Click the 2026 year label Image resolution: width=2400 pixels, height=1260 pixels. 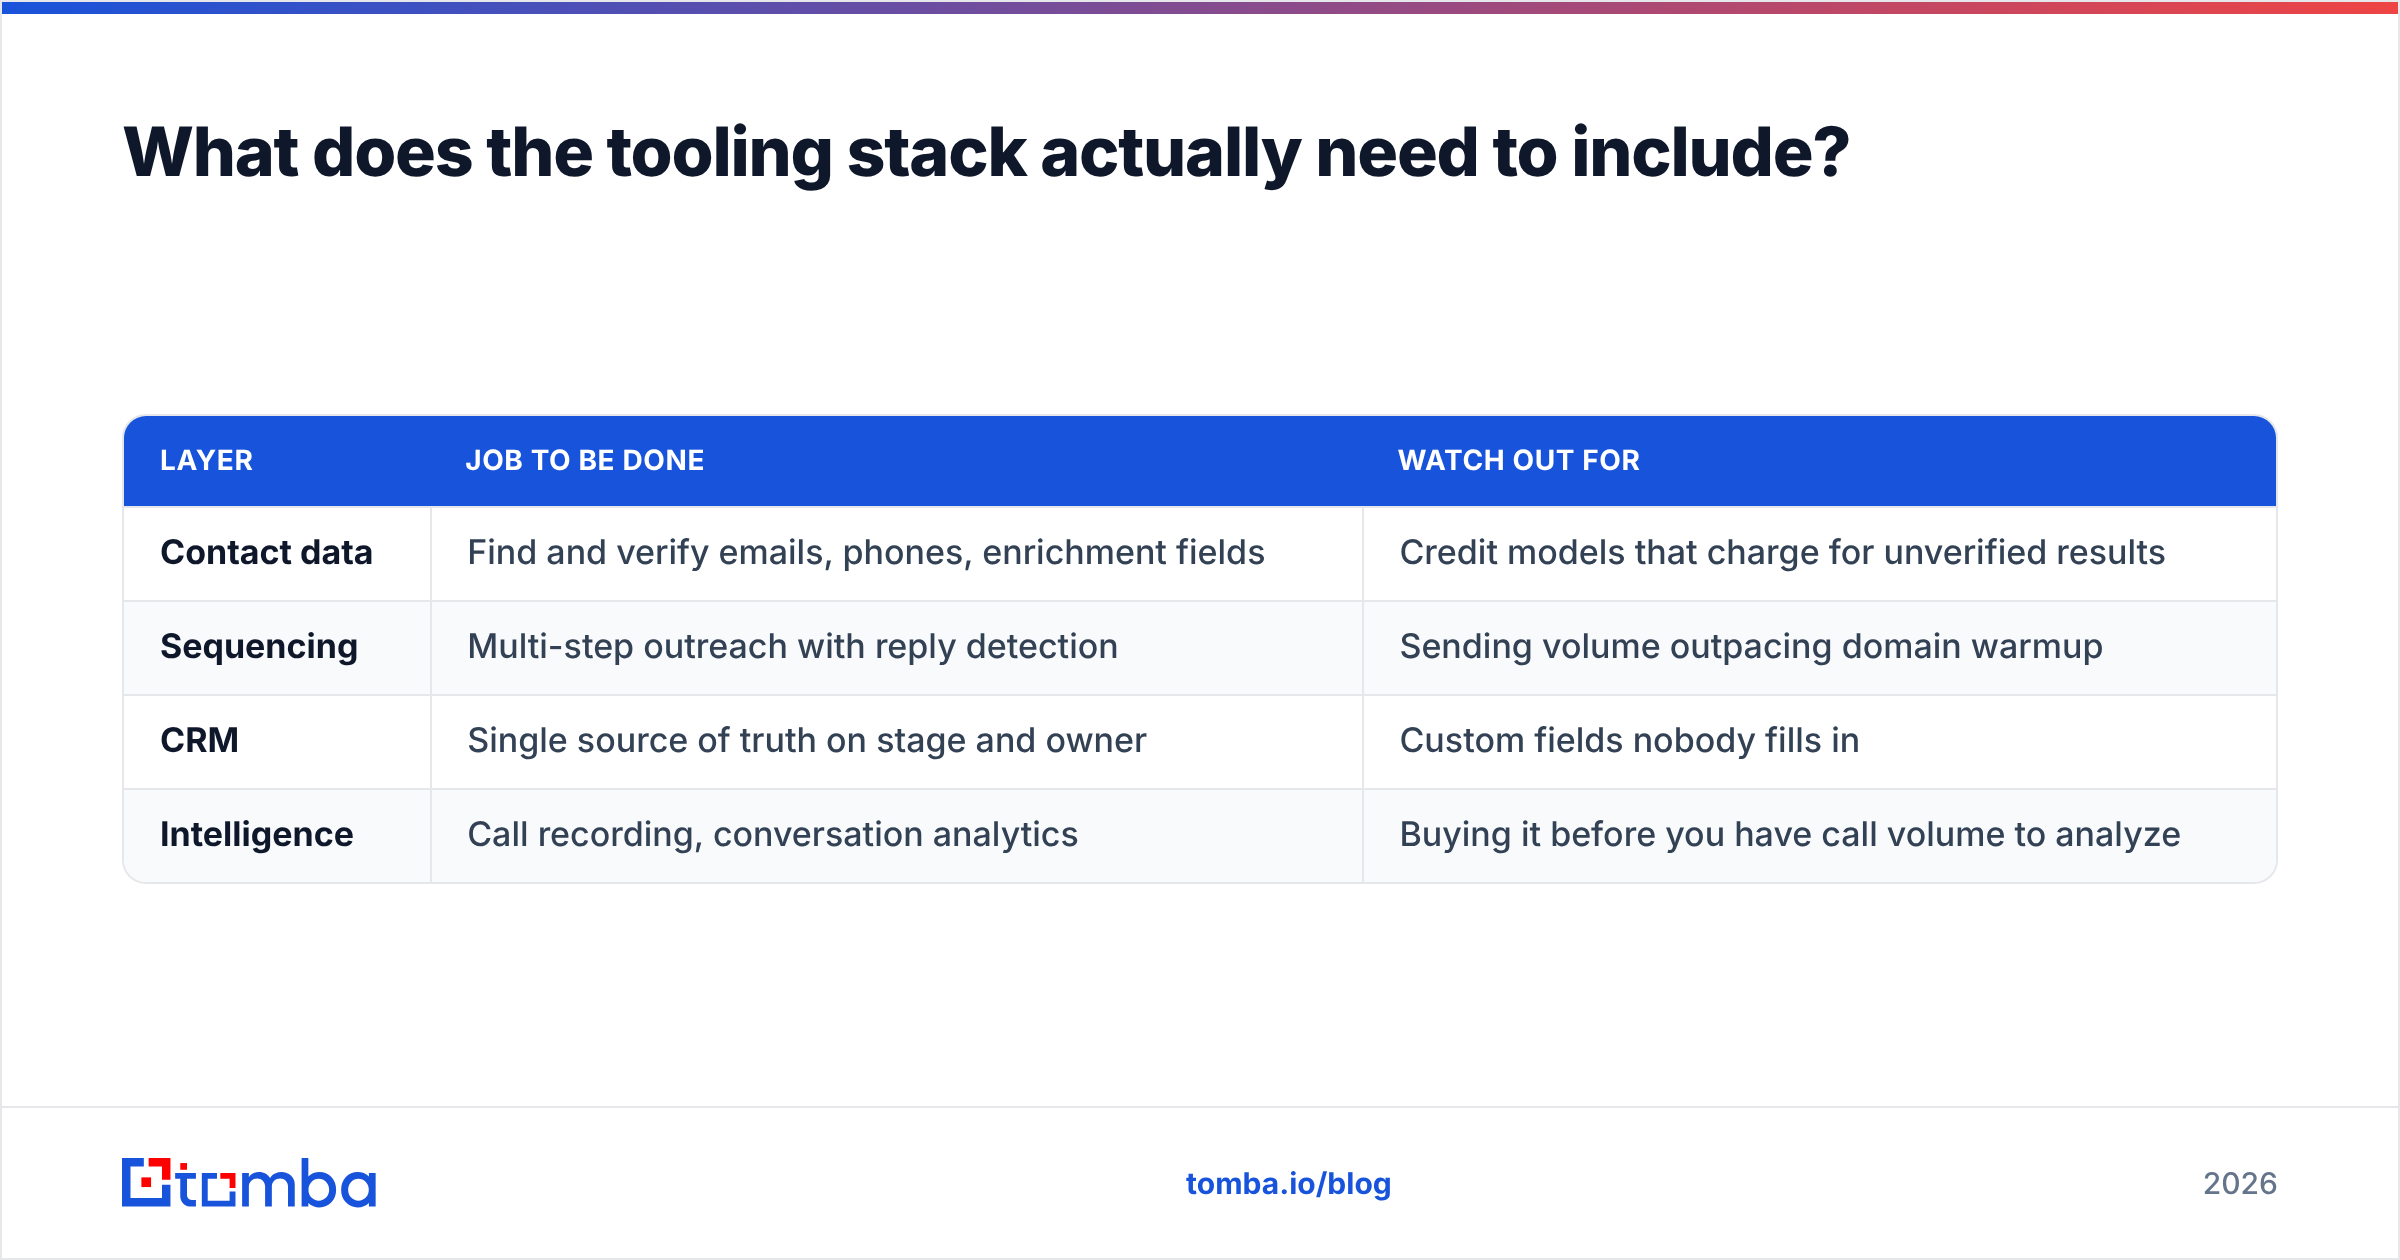coord(2240,1184)
